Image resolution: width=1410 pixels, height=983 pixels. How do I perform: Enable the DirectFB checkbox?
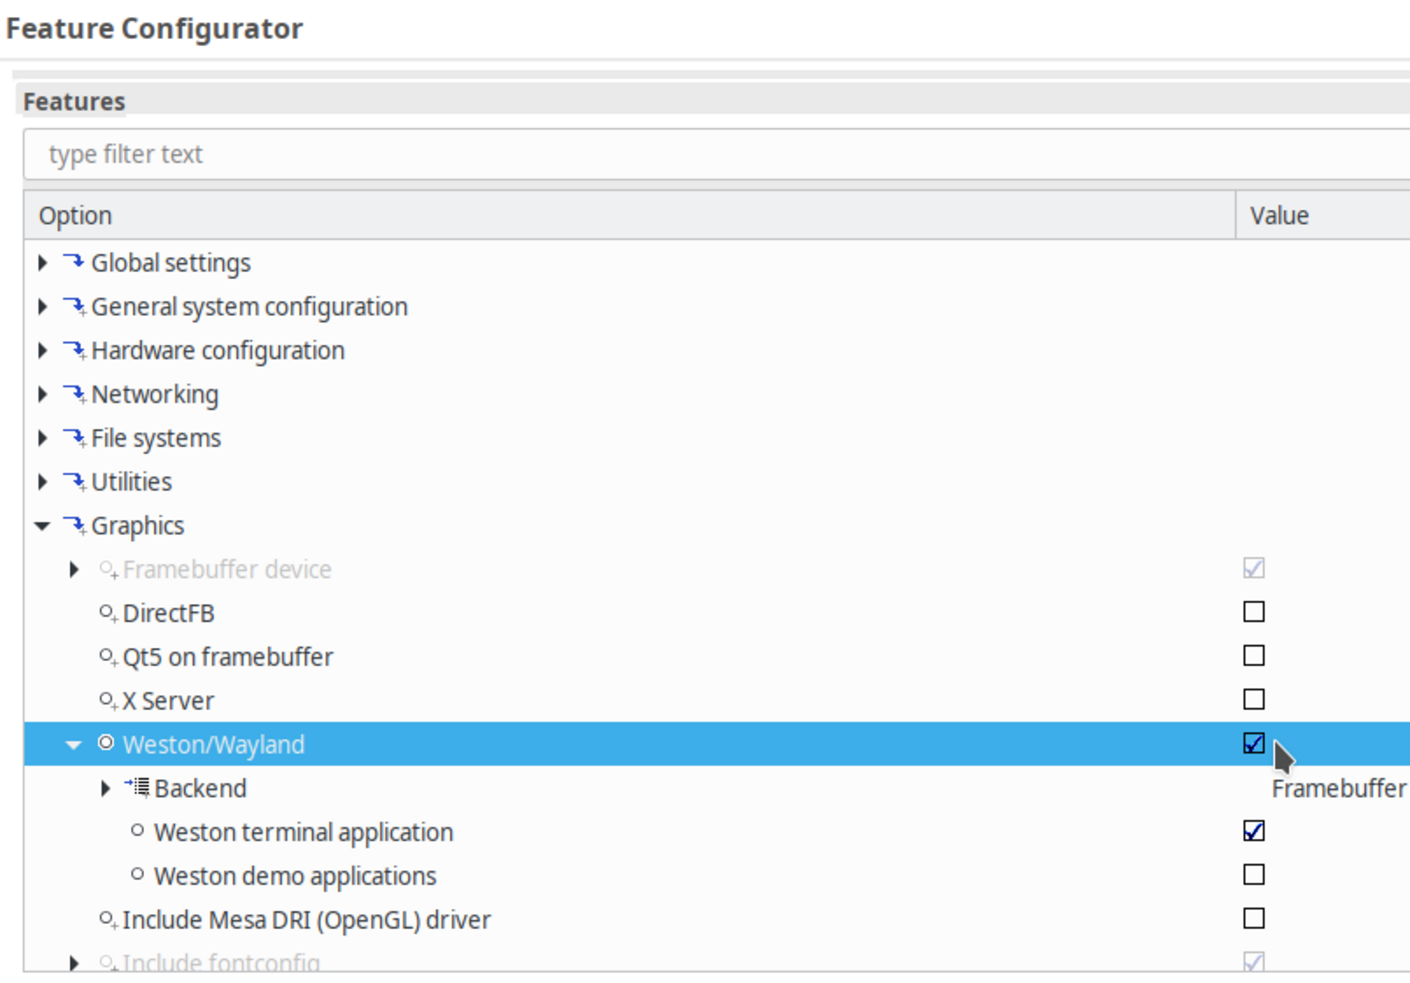point(1253,612)
